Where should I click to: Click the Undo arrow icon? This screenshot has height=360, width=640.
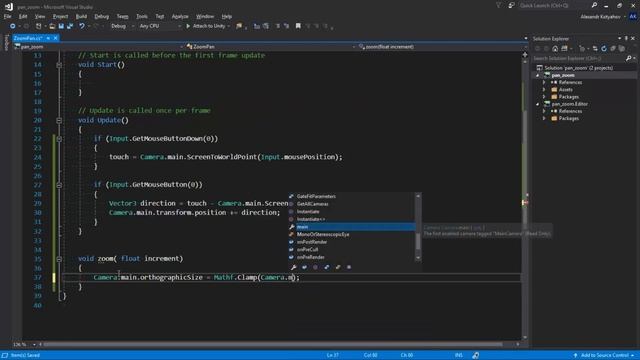pyautogui.click(x=82, y=26)
